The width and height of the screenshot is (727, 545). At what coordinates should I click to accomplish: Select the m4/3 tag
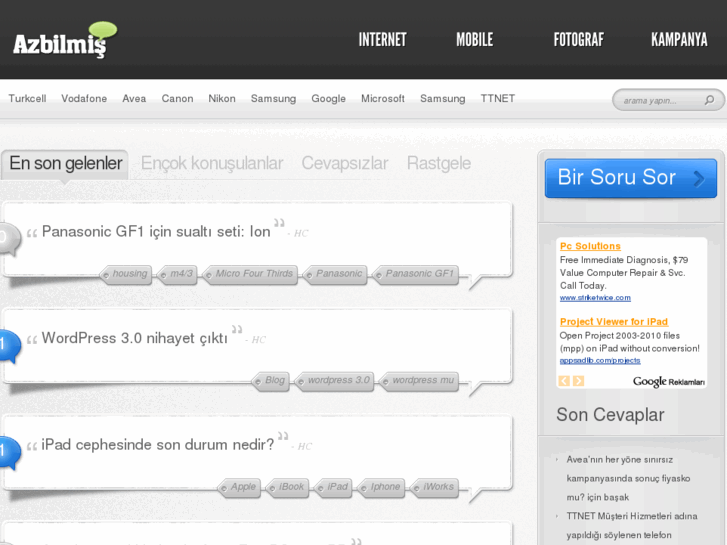click(x=178, y=274)
